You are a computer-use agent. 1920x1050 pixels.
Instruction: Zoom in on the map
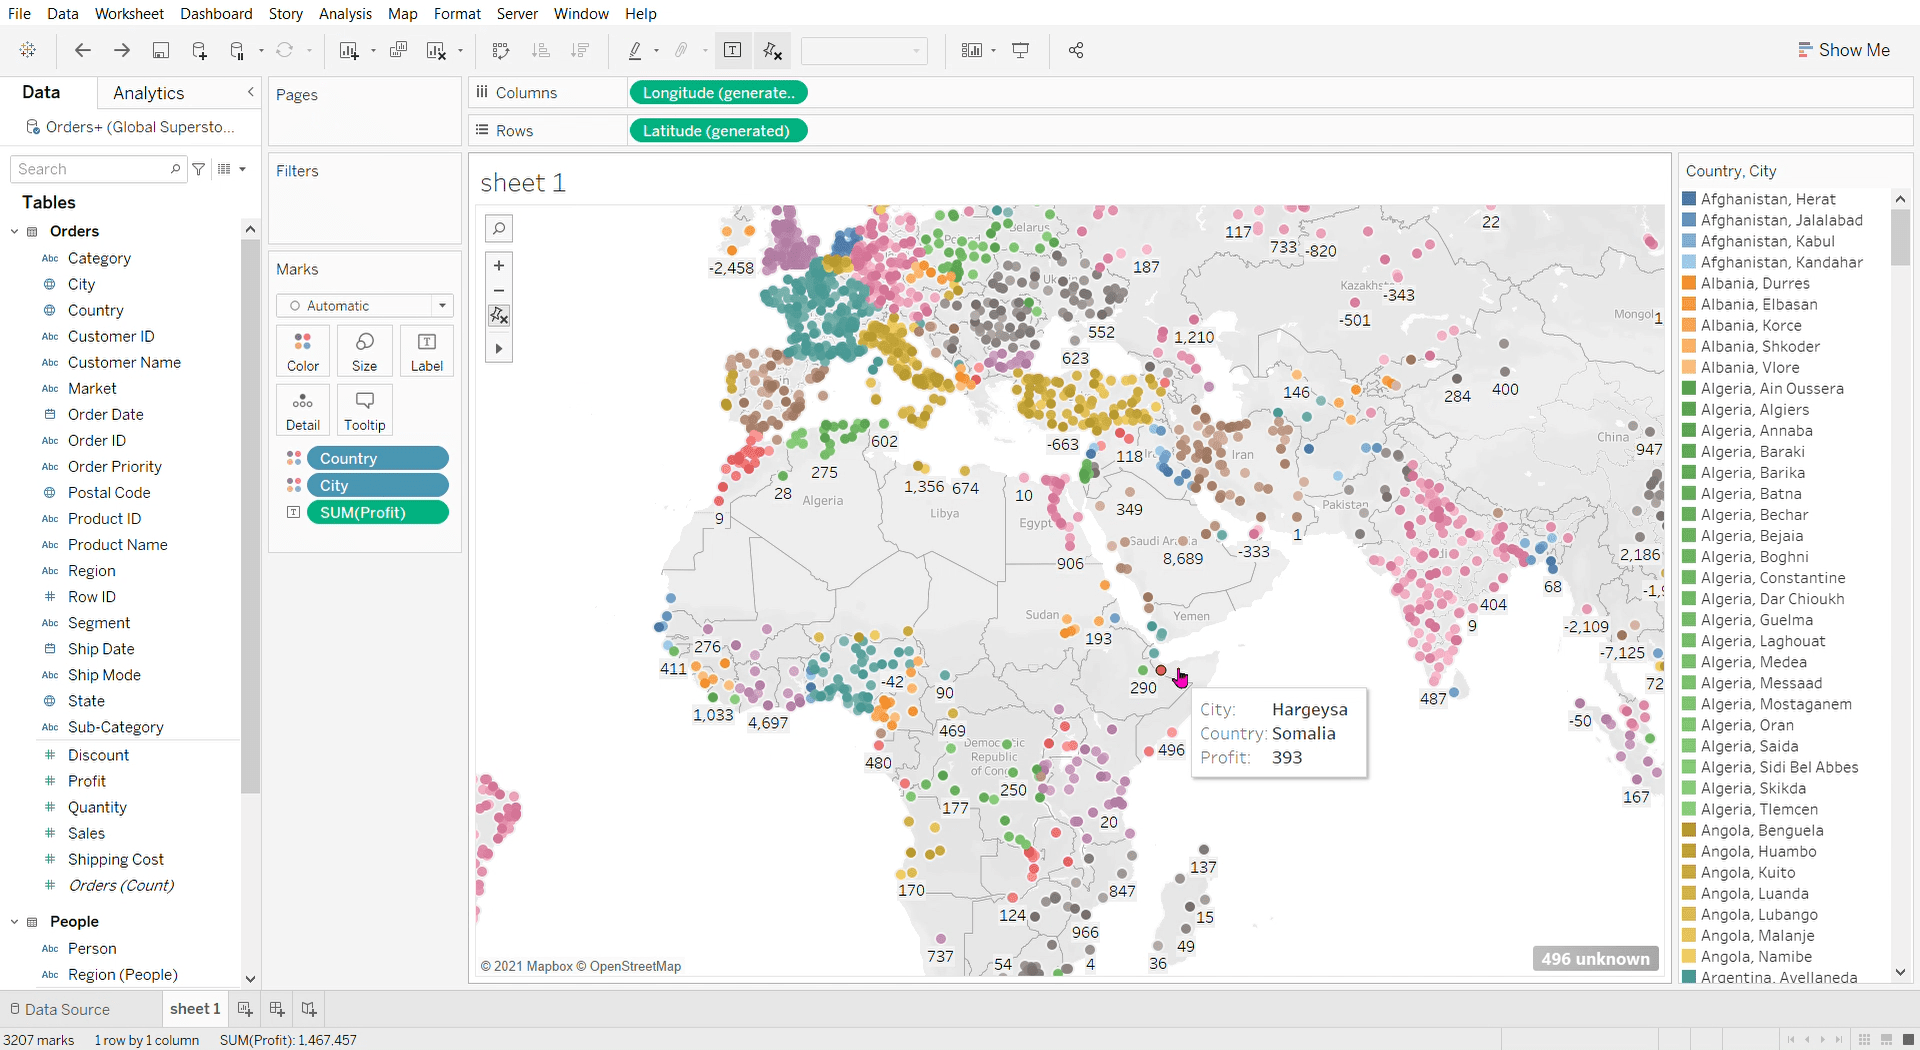coord(499,265)
